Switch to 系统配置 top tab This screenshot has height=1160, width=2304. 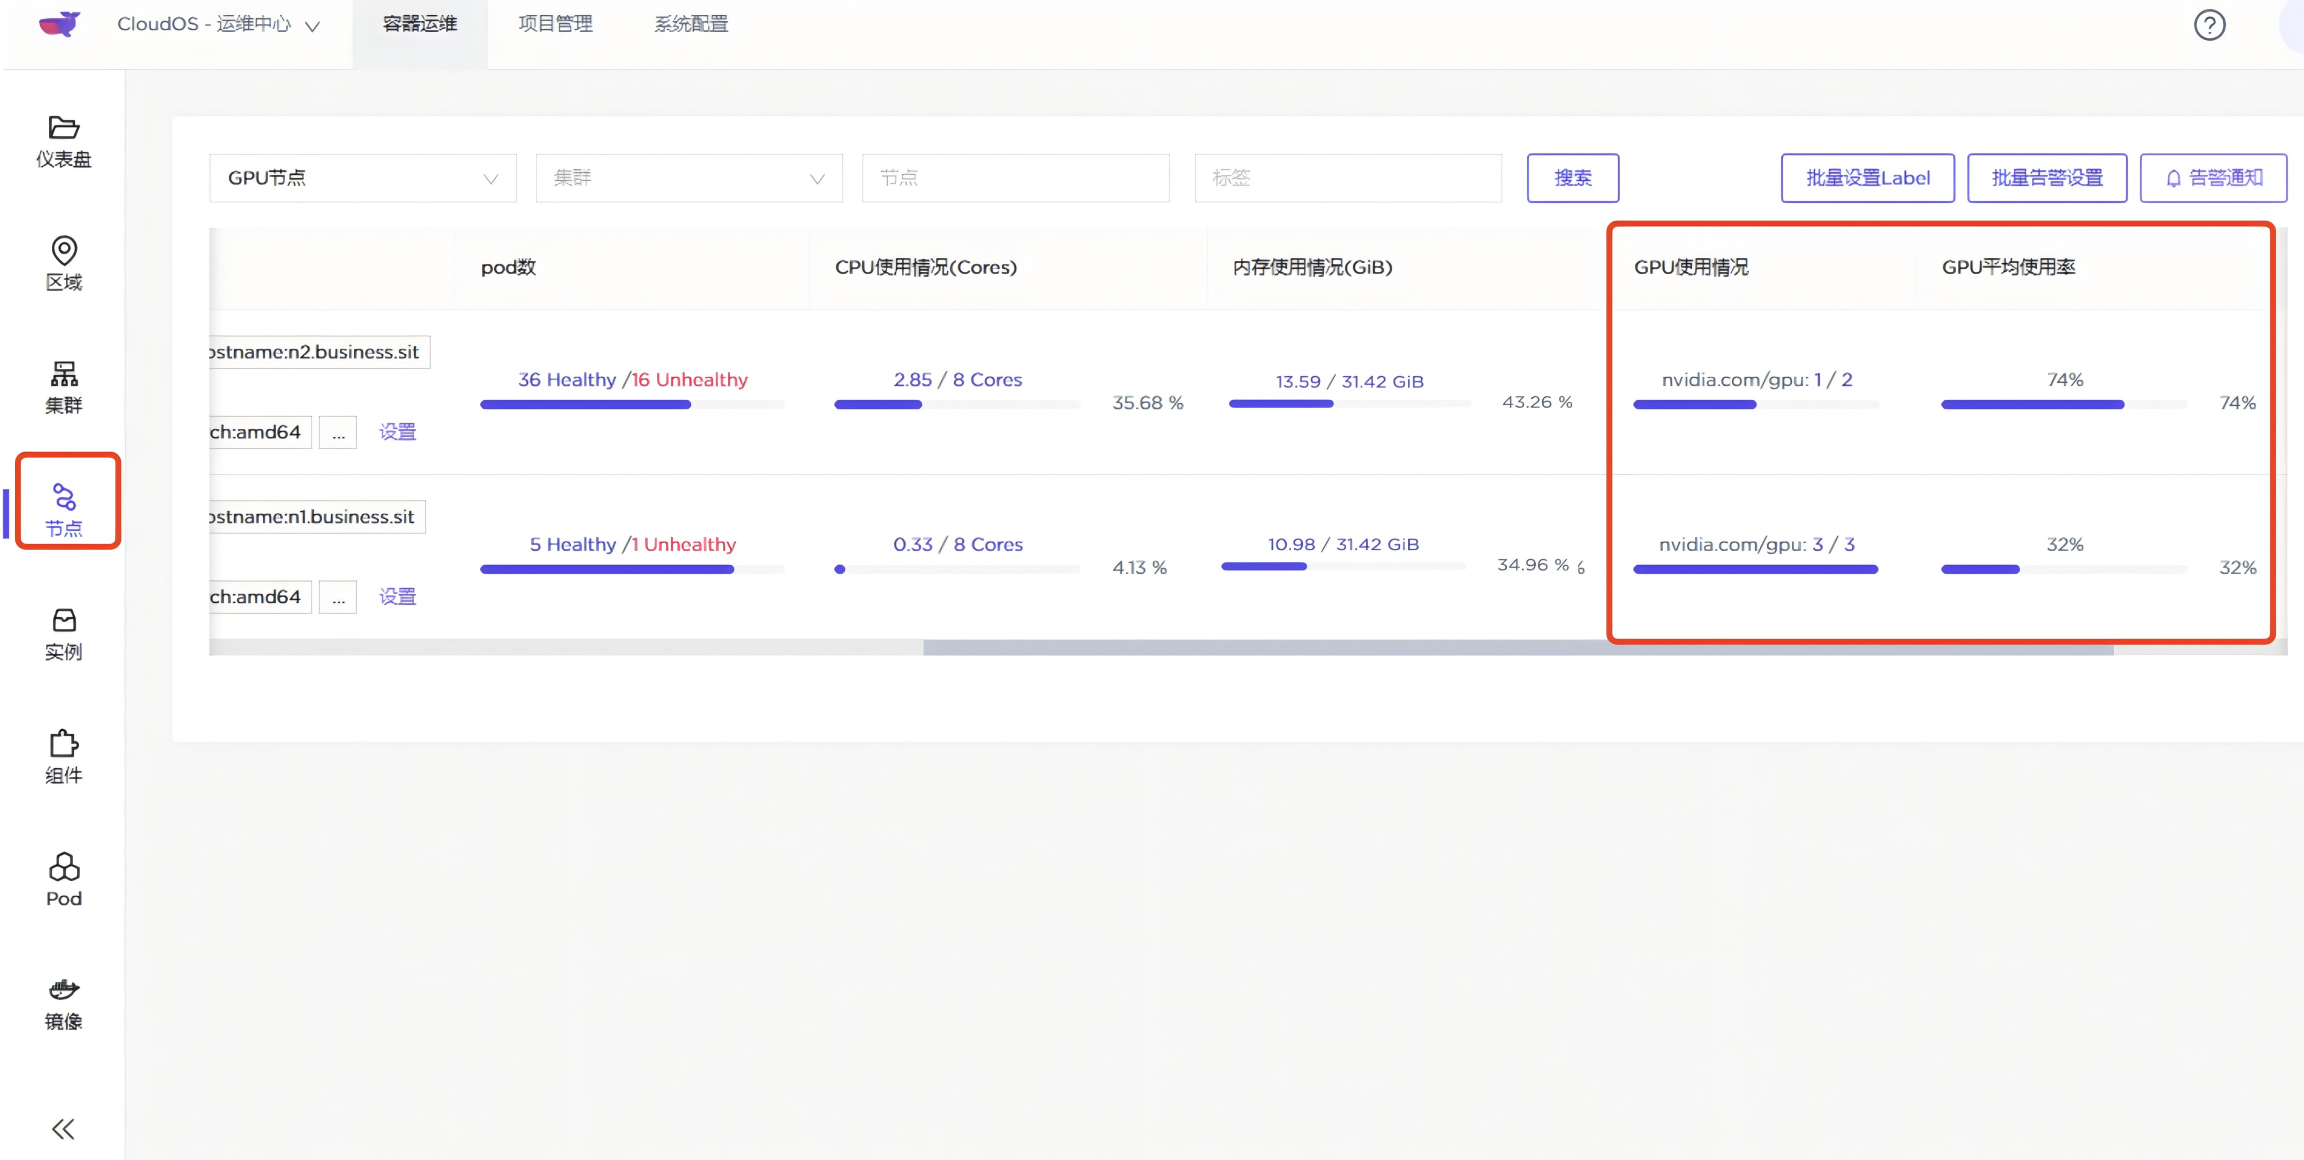[691, 24]
